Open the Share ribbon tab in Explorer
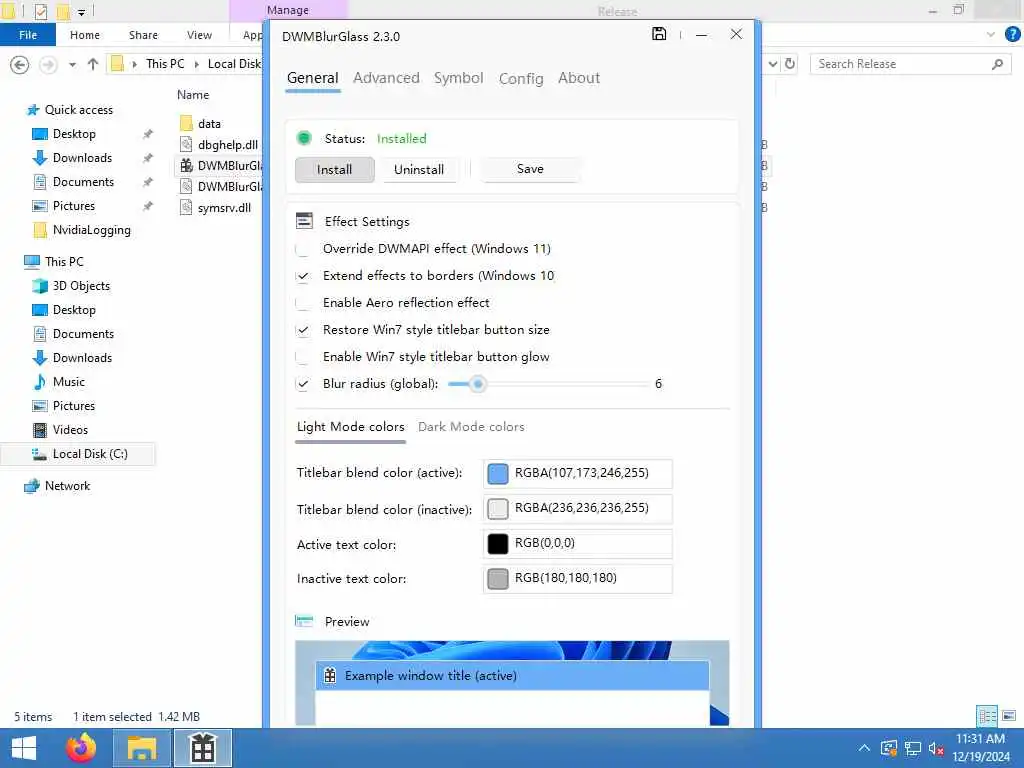1024x768 pixels. [143, 35]
